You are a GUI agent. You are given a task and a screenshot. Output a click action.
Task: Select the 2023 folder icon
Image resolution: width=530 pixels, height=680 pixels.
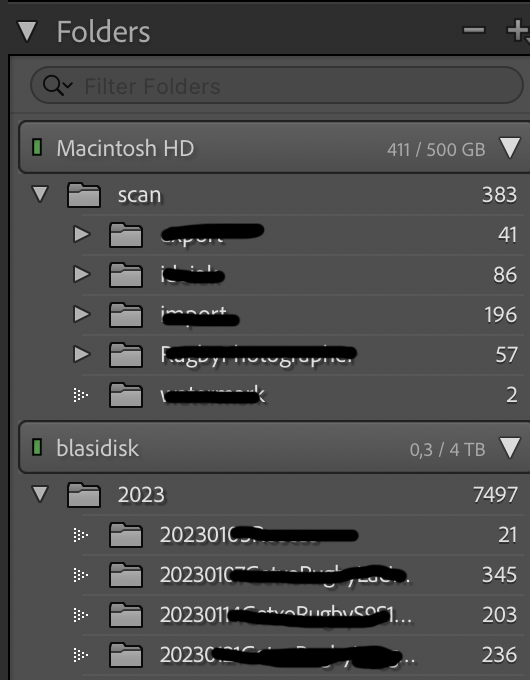pos(84,494)
